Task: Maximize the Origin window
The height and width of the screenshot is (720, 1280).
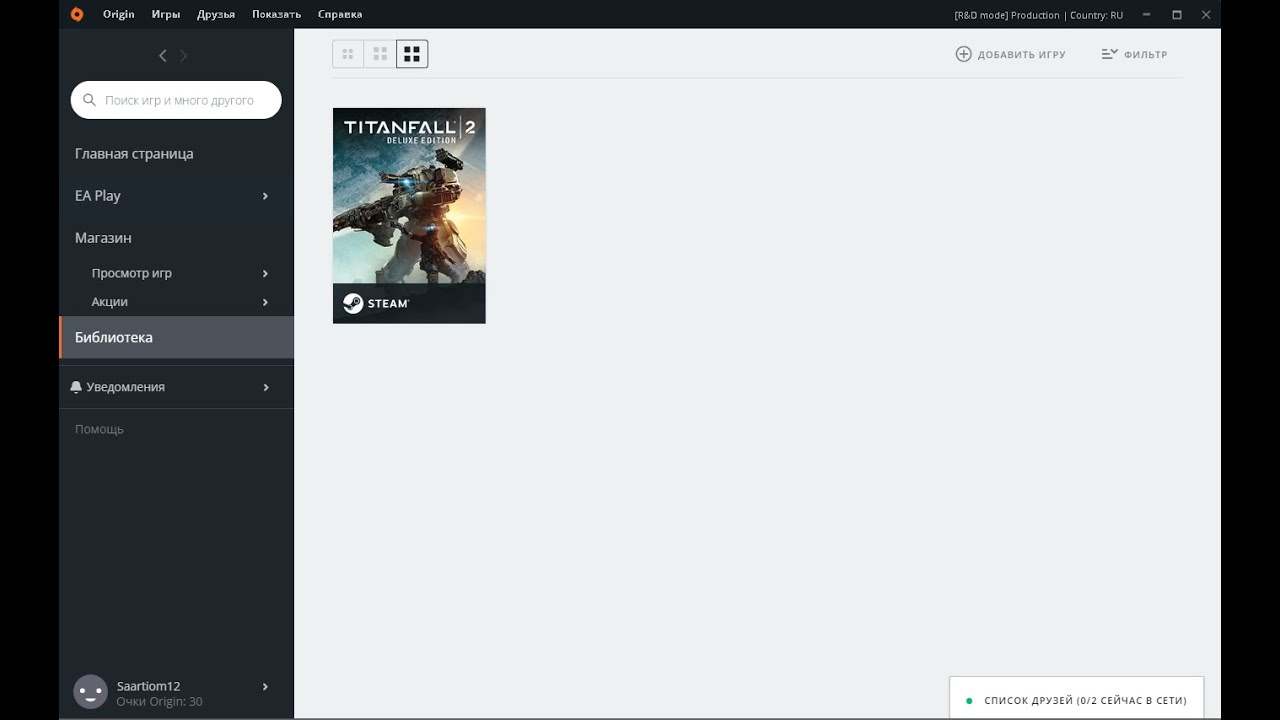Action: pos(1177,14)
